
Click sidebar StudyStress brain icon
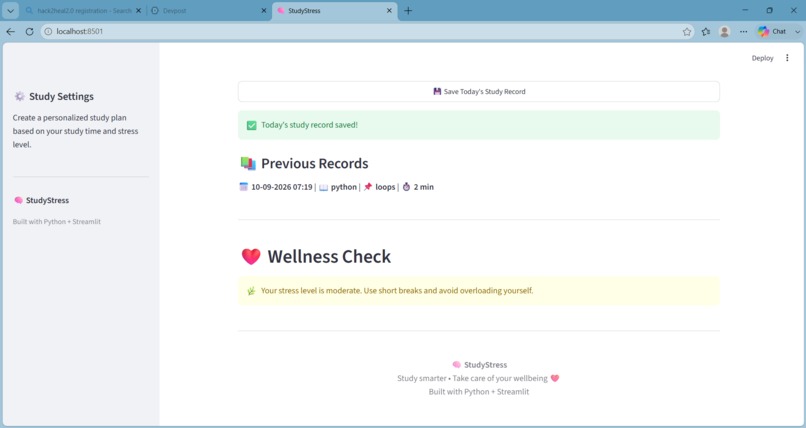tap(19, 200)
